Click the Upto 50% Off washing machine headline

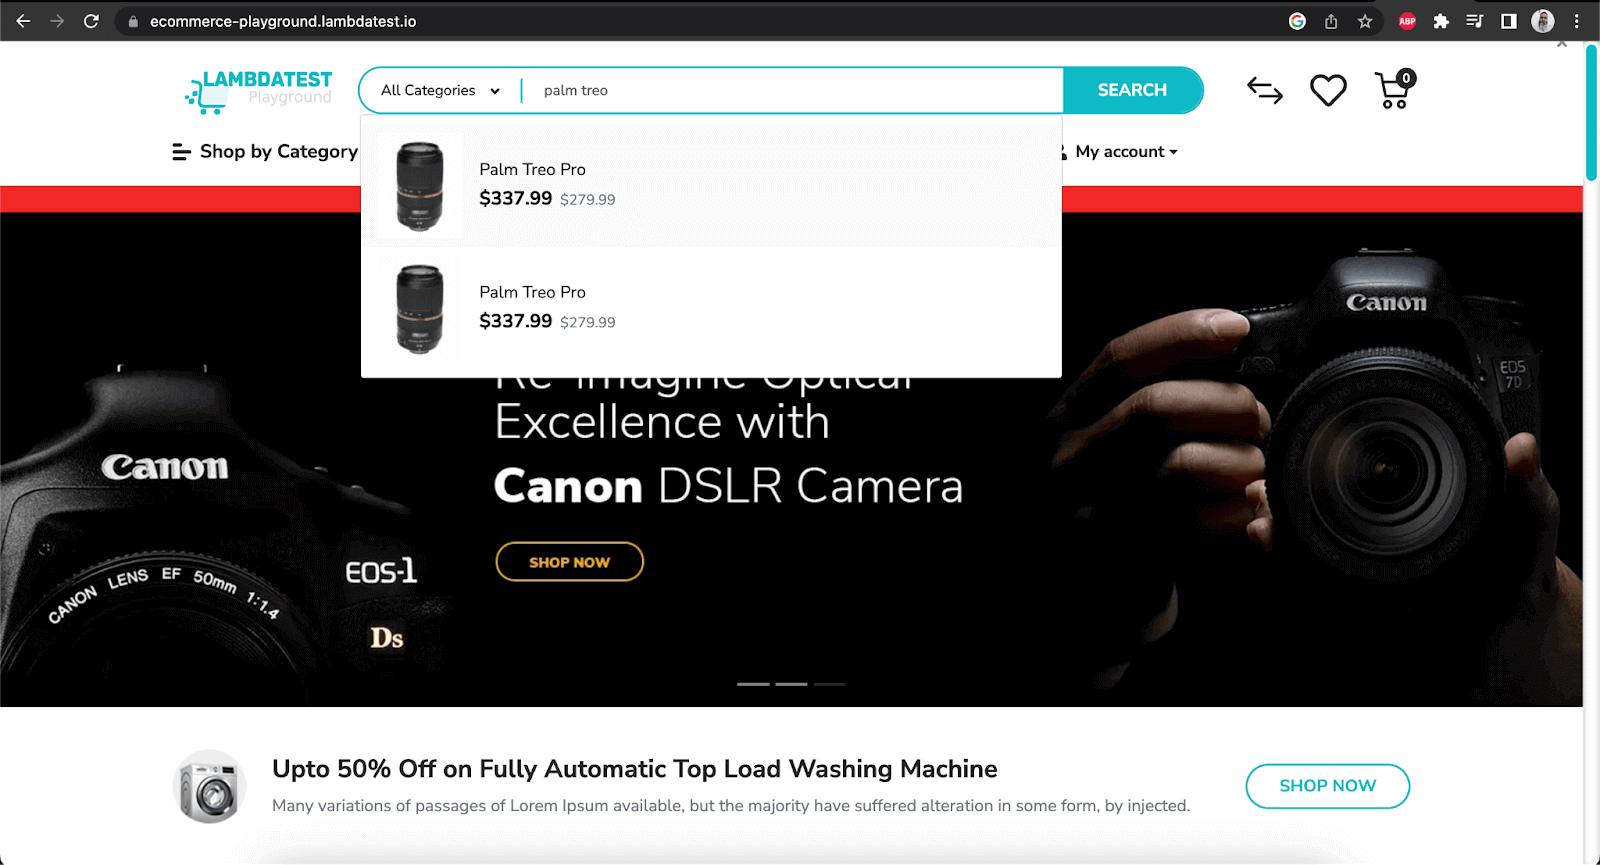click(x=635, y=769)
